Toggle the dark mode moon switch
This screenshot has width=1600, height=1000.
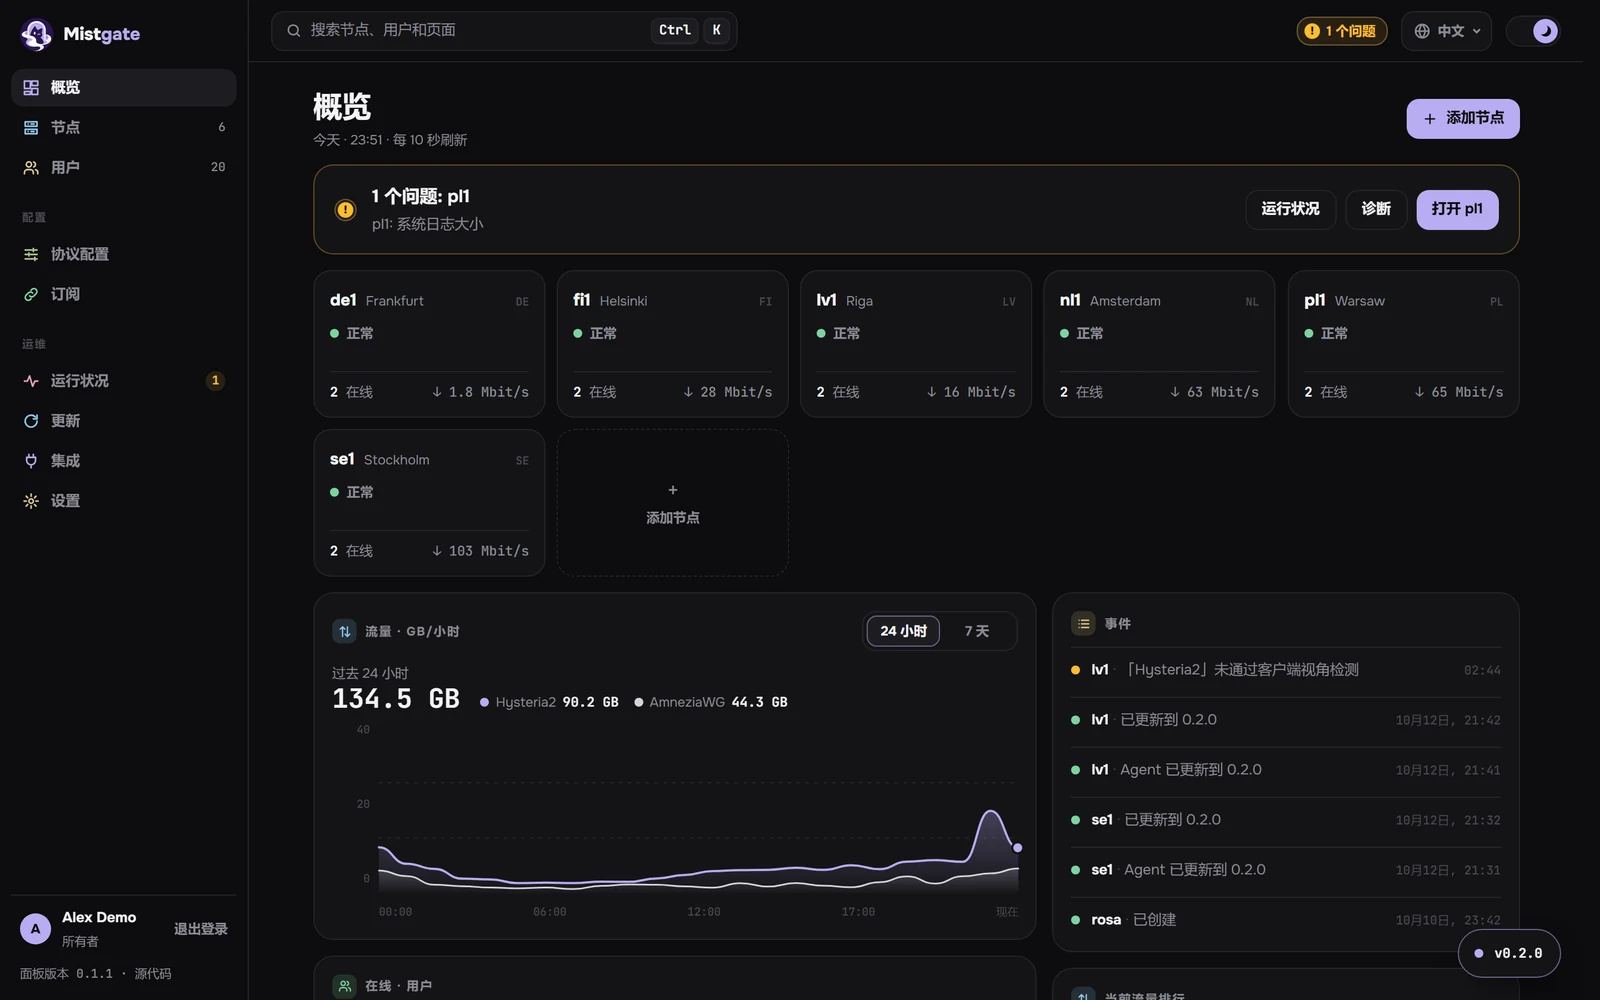pos(1533,31)
